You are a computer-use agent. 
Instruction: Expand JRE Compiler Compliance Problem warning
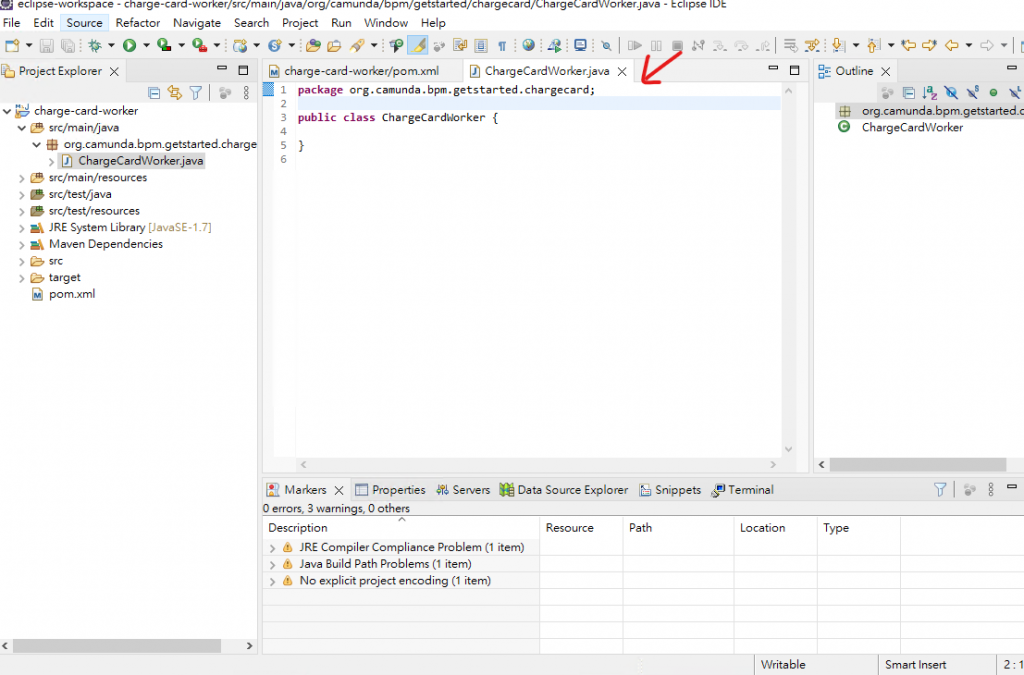click(272, 548)
